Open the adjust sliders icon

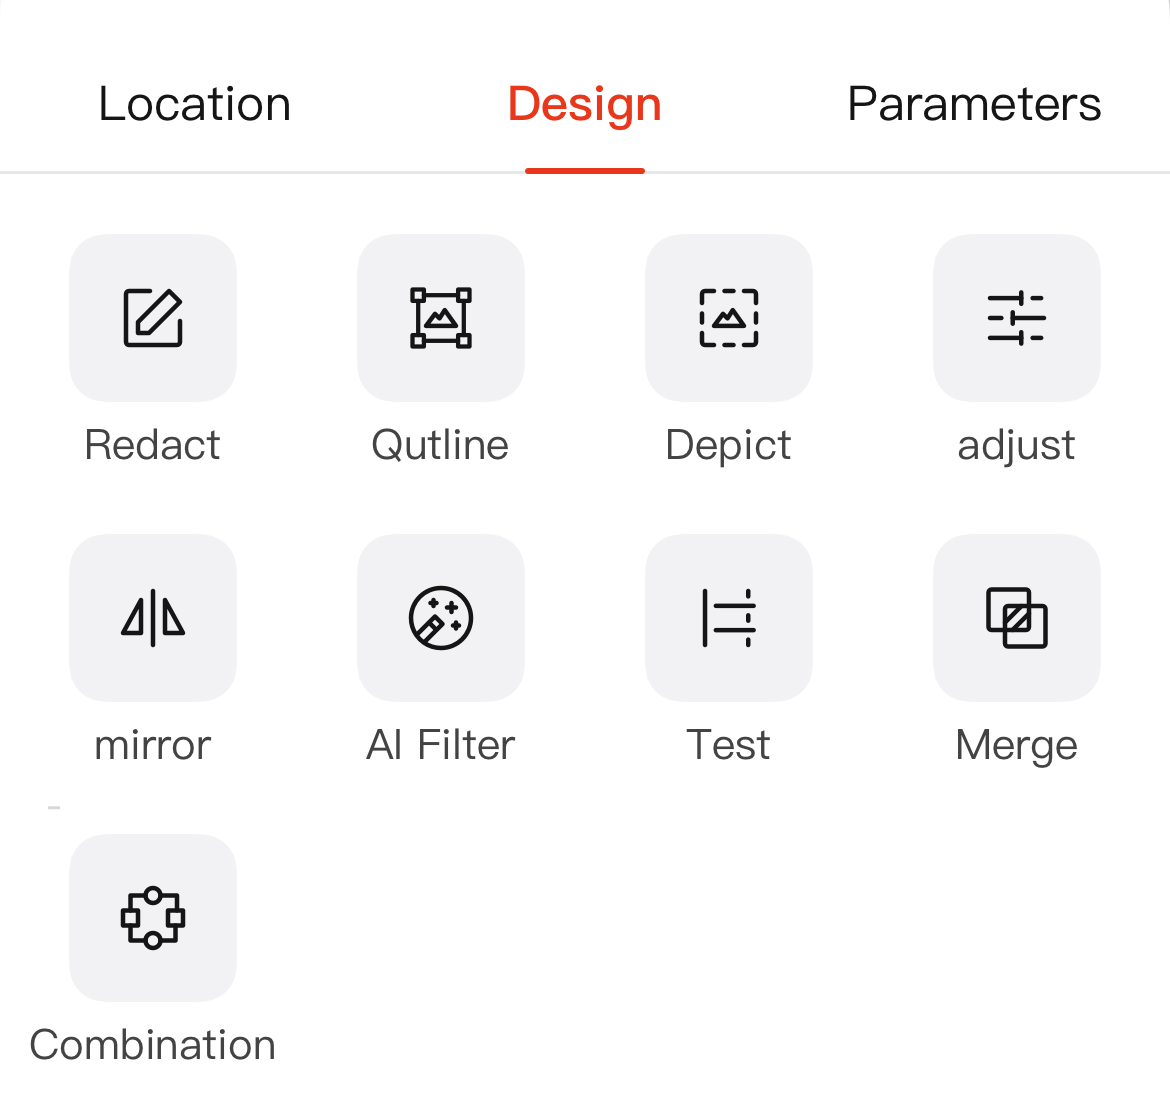(1017, 318)
